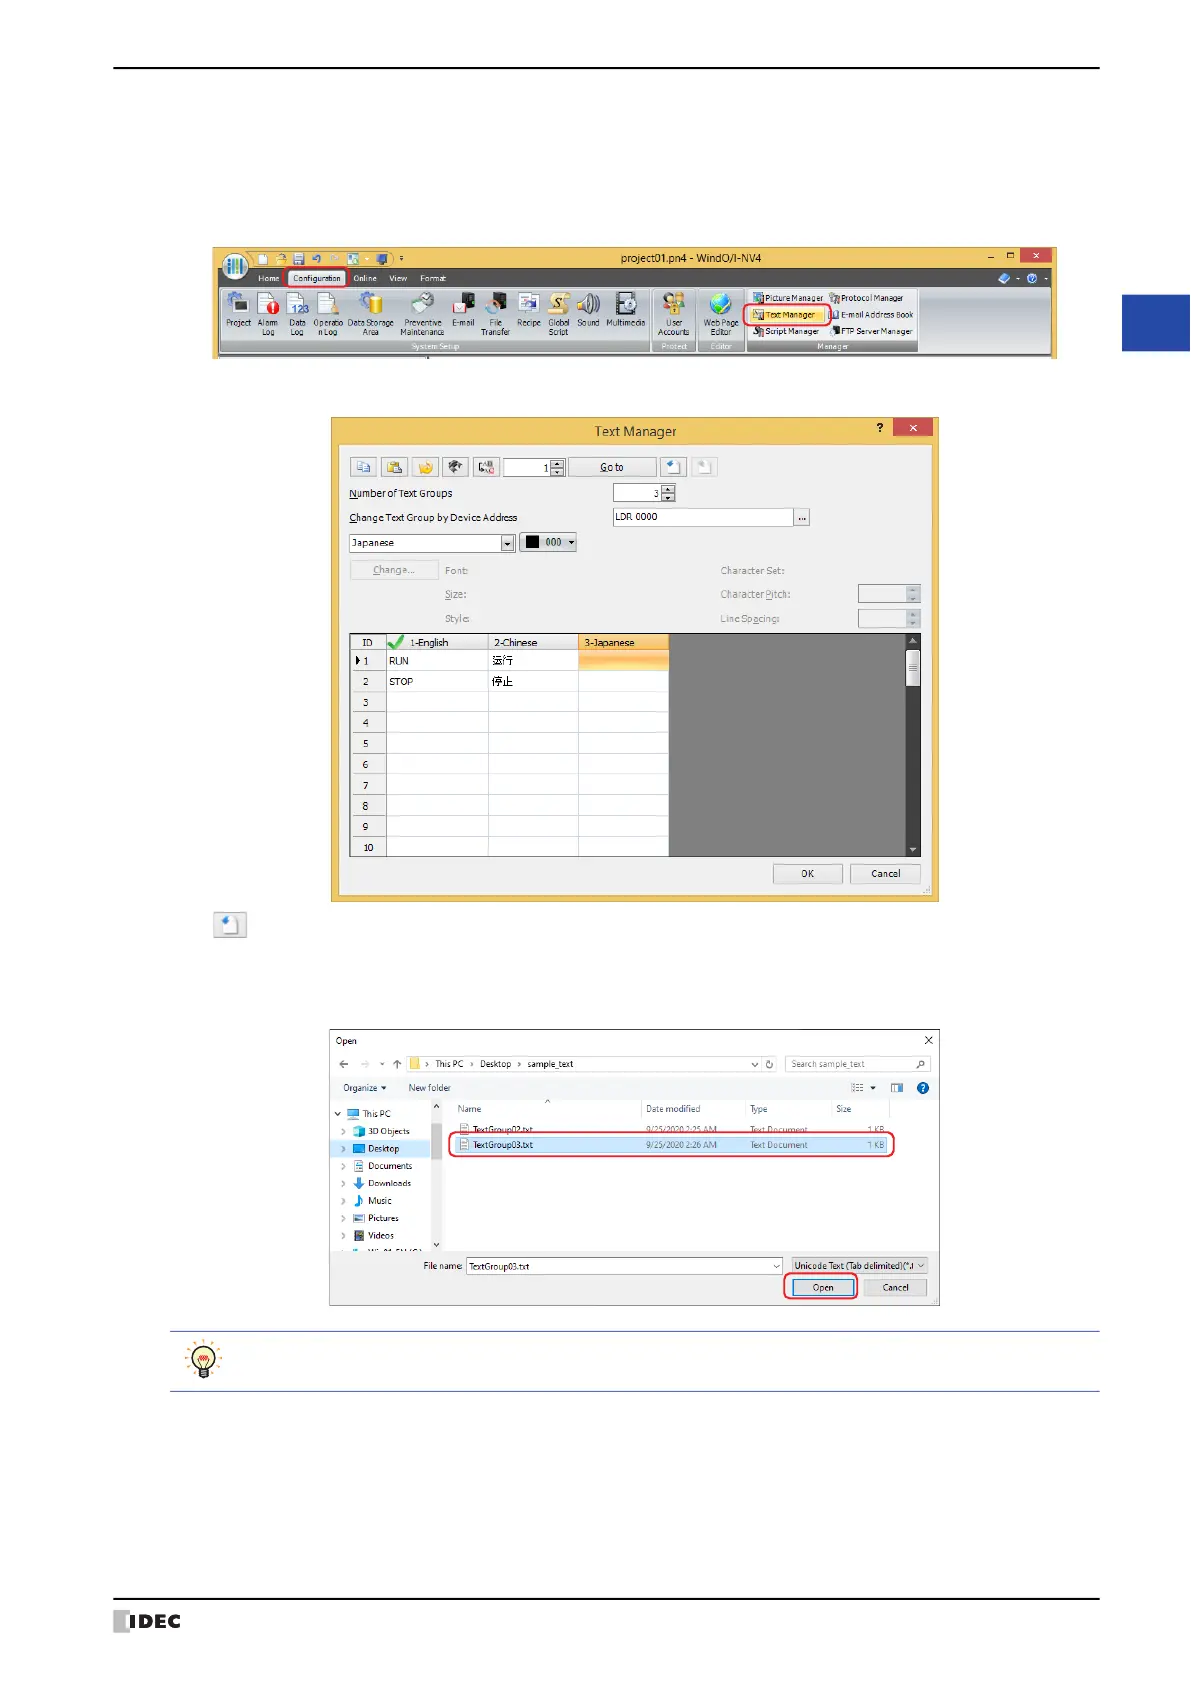Expand the Downloads tree node

coord(343,1183)
